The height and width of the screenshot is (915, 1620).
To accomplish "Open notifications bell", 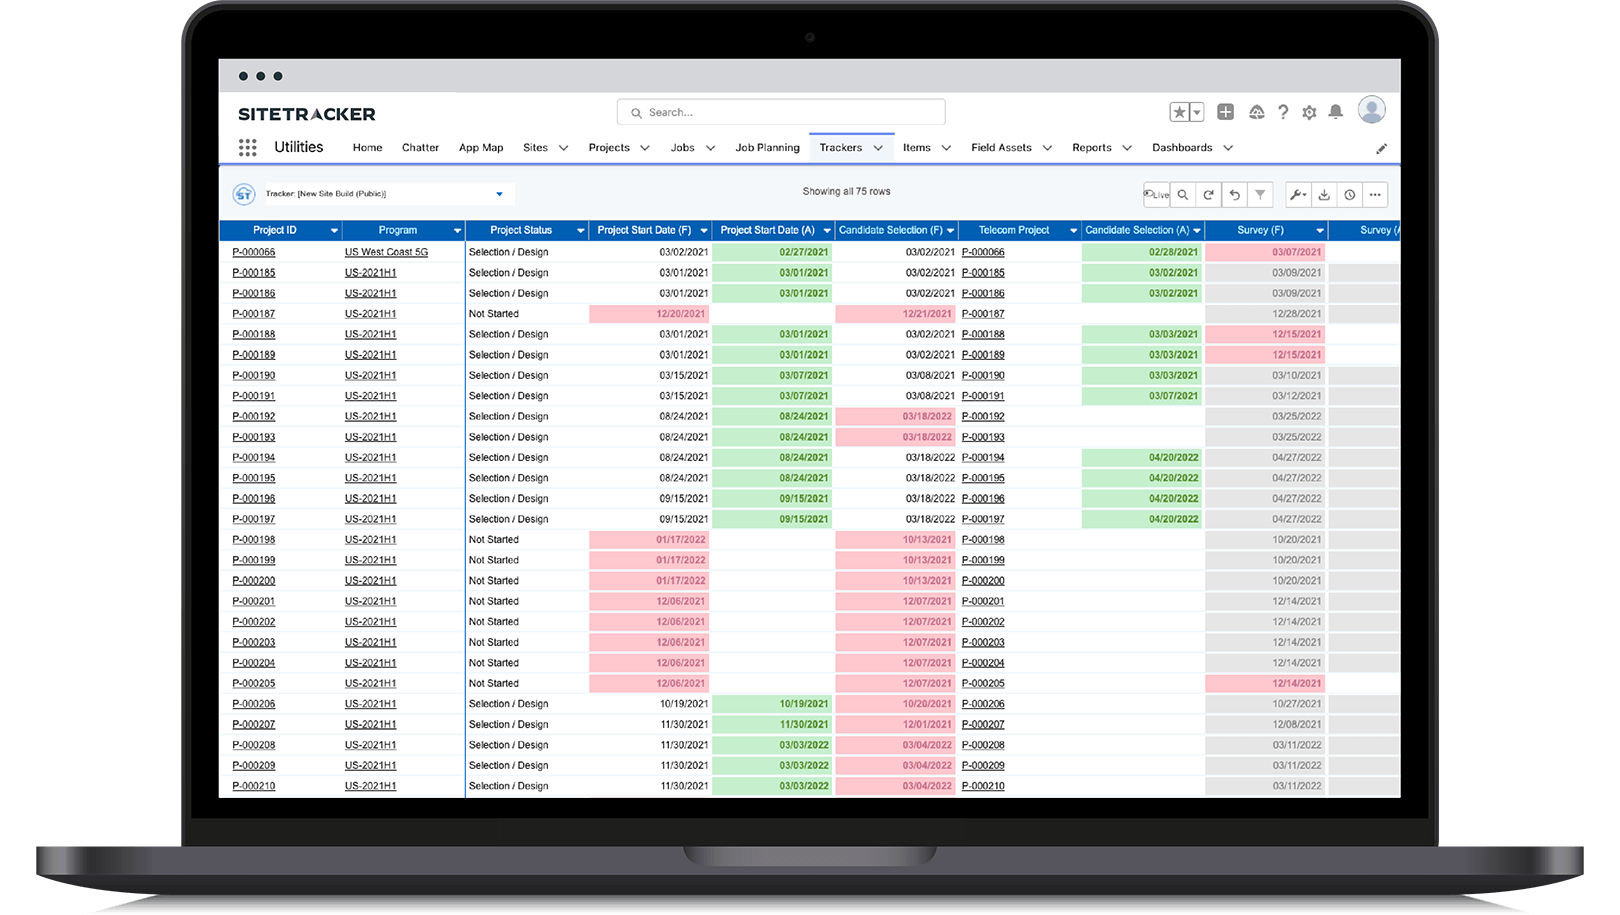I will pos(1335,112).
